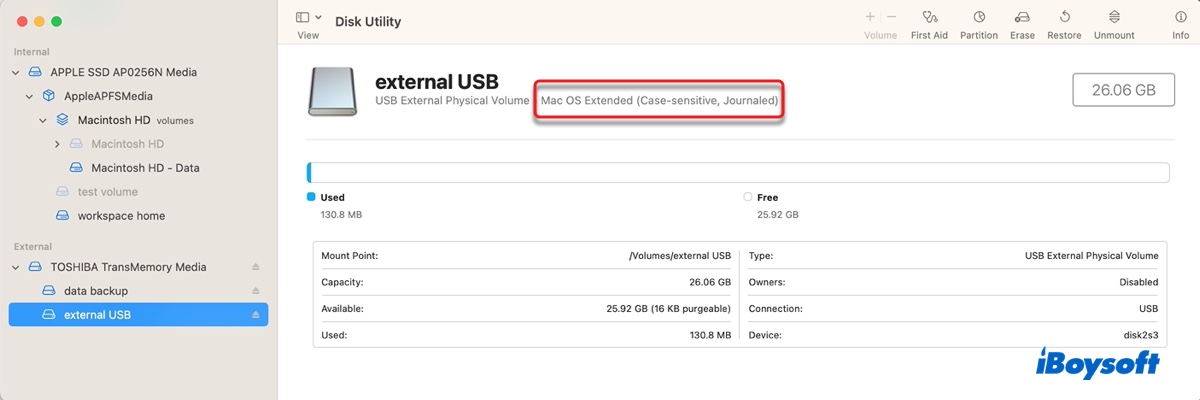Screen dimensions: 1200x400
Task: Open the Info panel
Action: (x=1180, y=17)
